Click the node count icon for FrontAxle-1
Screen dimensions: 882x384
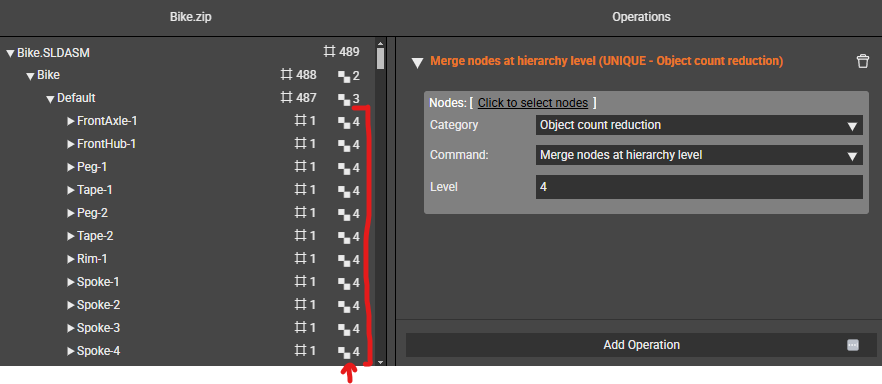(301, 121)
